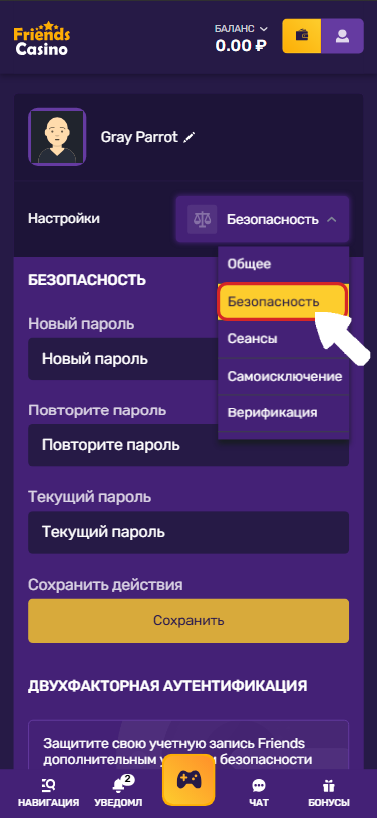This screenshot has width=377, height=818.
Task: Edit nickname with the pencil icon
Action: pyautogui.click(x=189, y=137)
